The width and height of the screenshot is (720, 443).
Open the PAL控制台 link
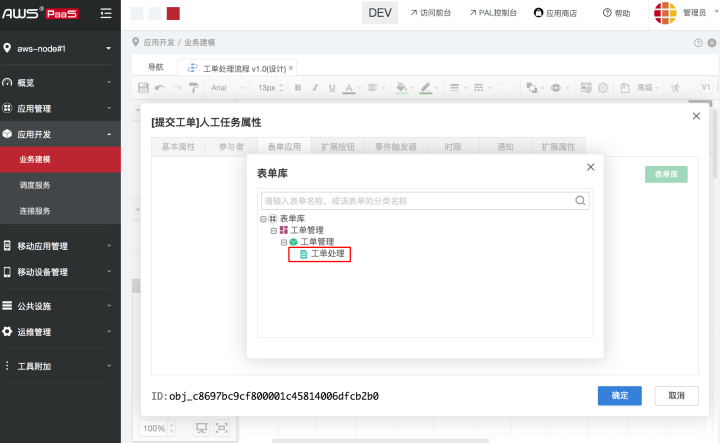coord(493,13)
